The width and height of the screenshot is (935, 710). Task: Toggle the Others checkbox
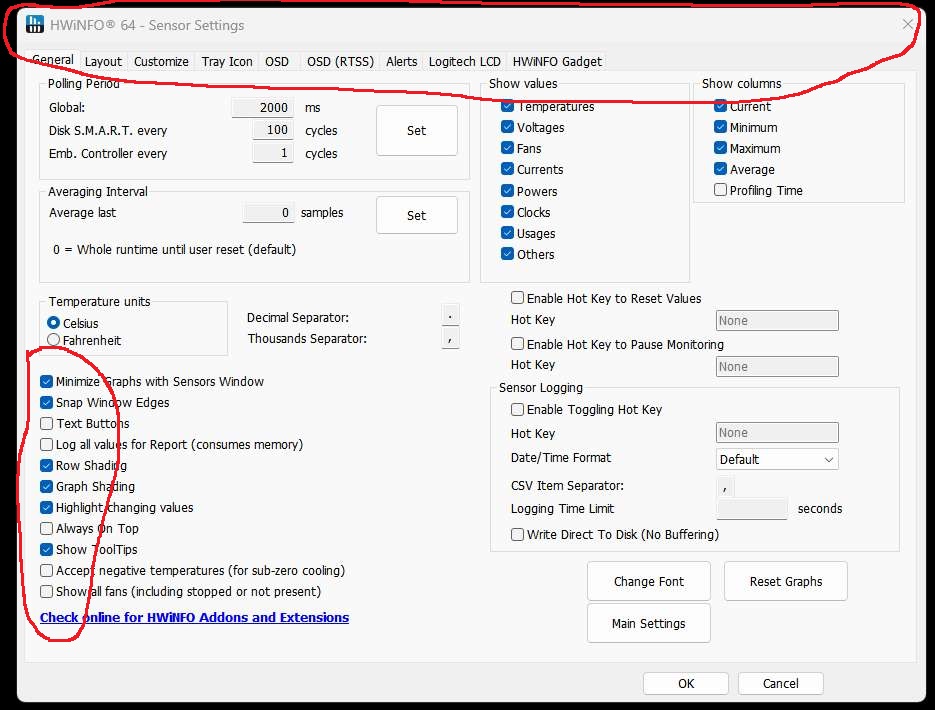click(x=507, y=254)
